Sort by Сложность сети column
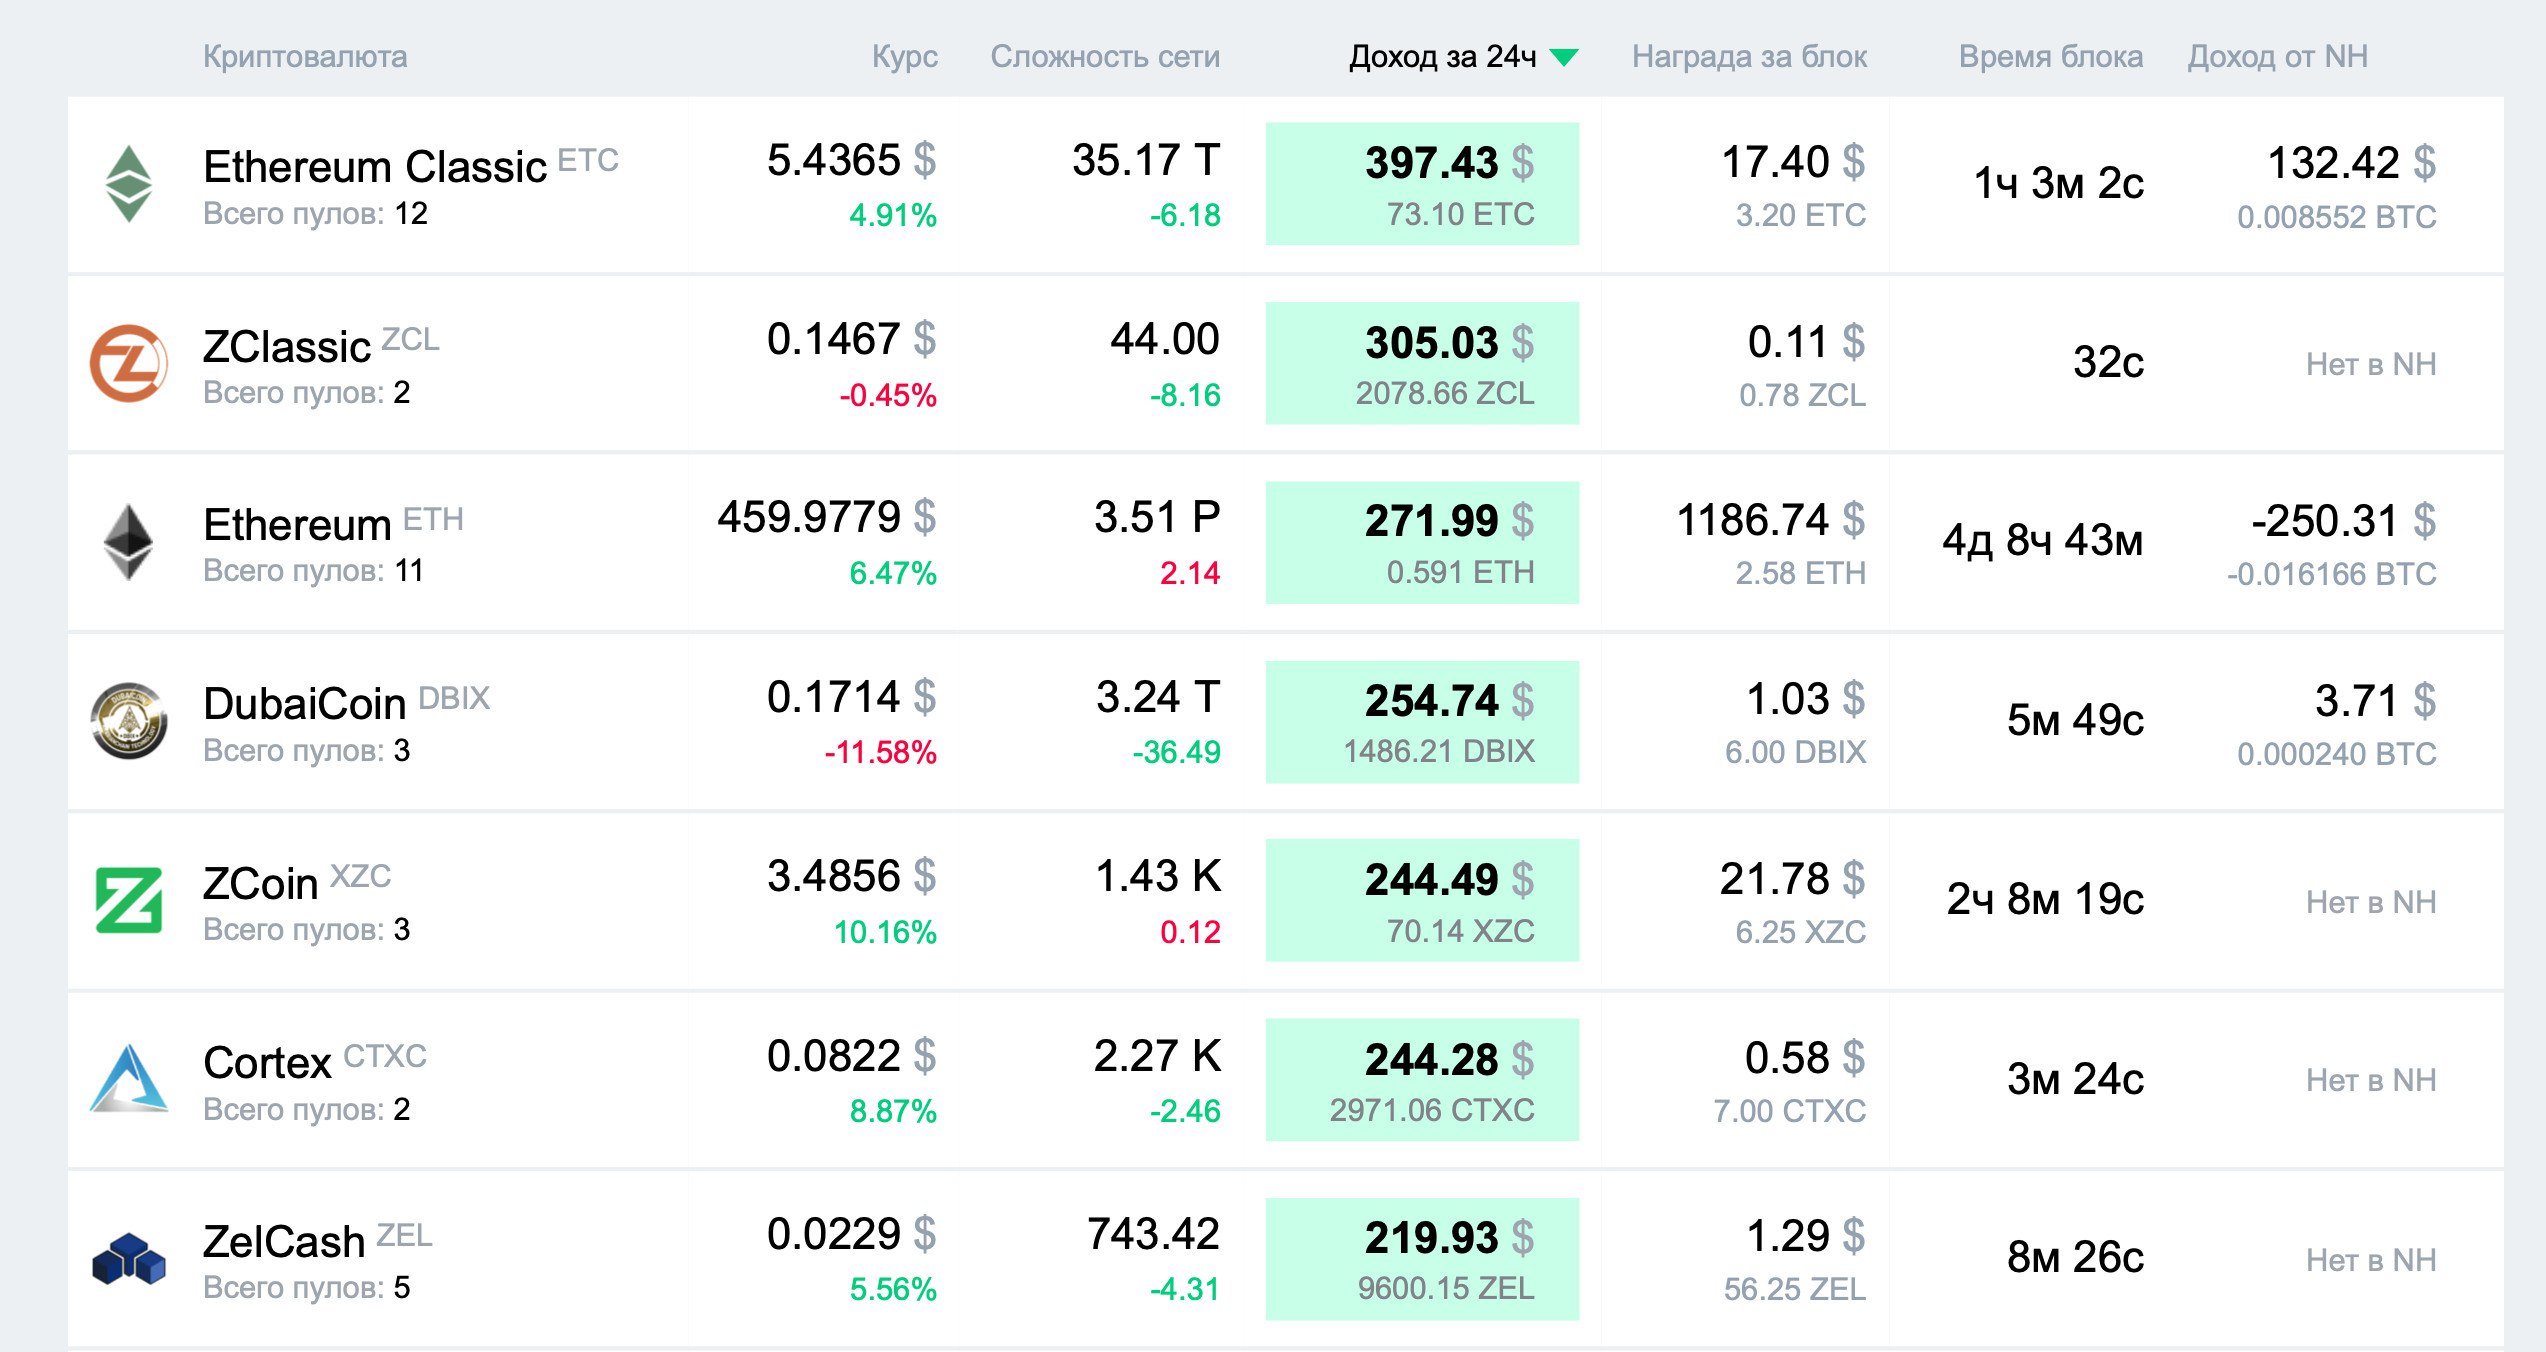 click(1105, 57)
